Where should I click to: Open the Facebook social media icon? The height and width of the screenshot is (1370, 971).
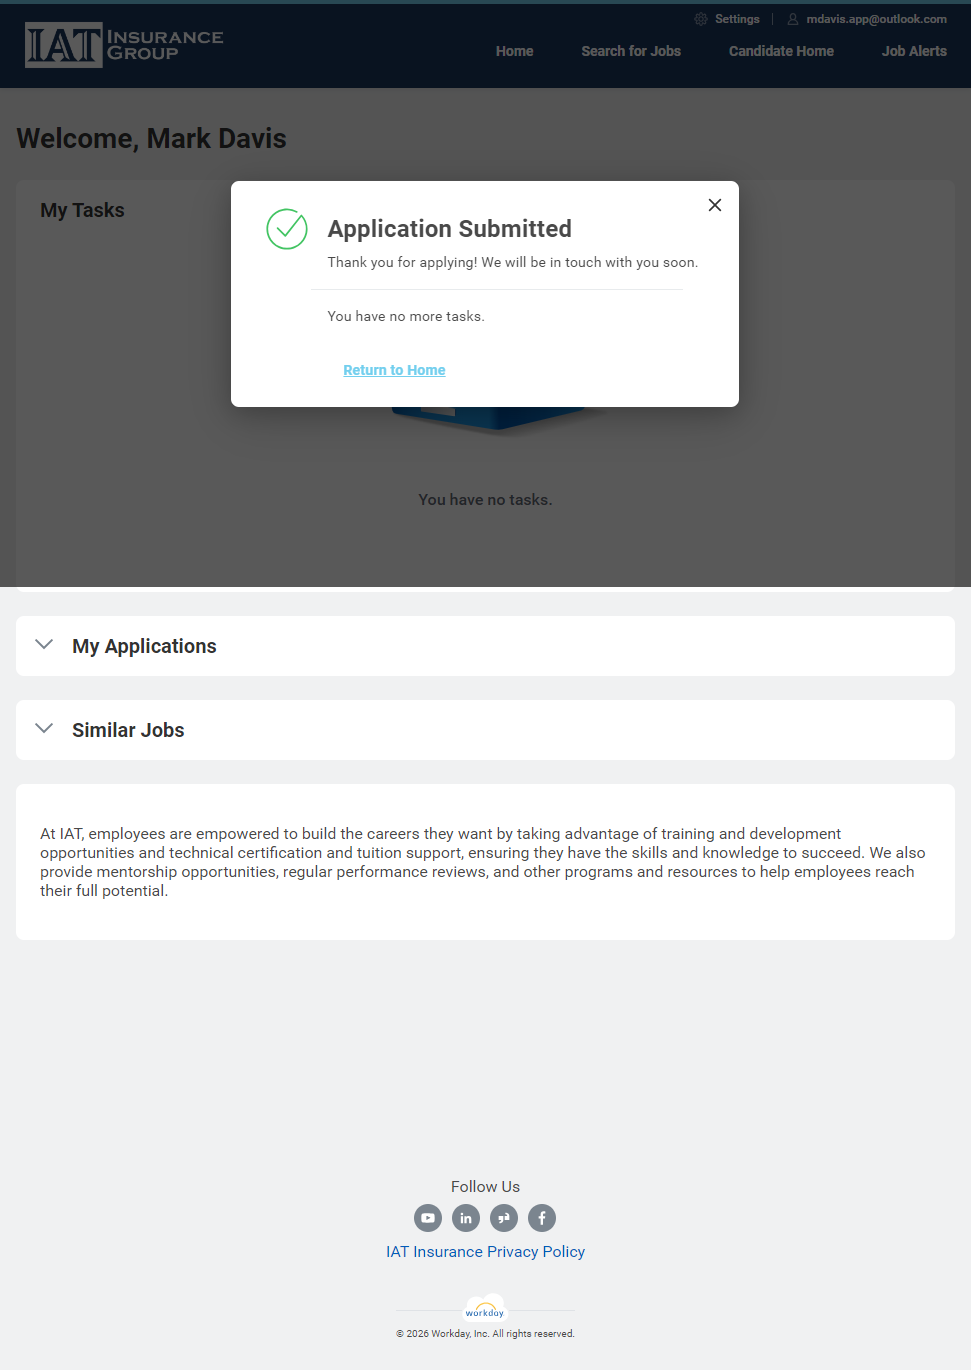[542, 1218]
